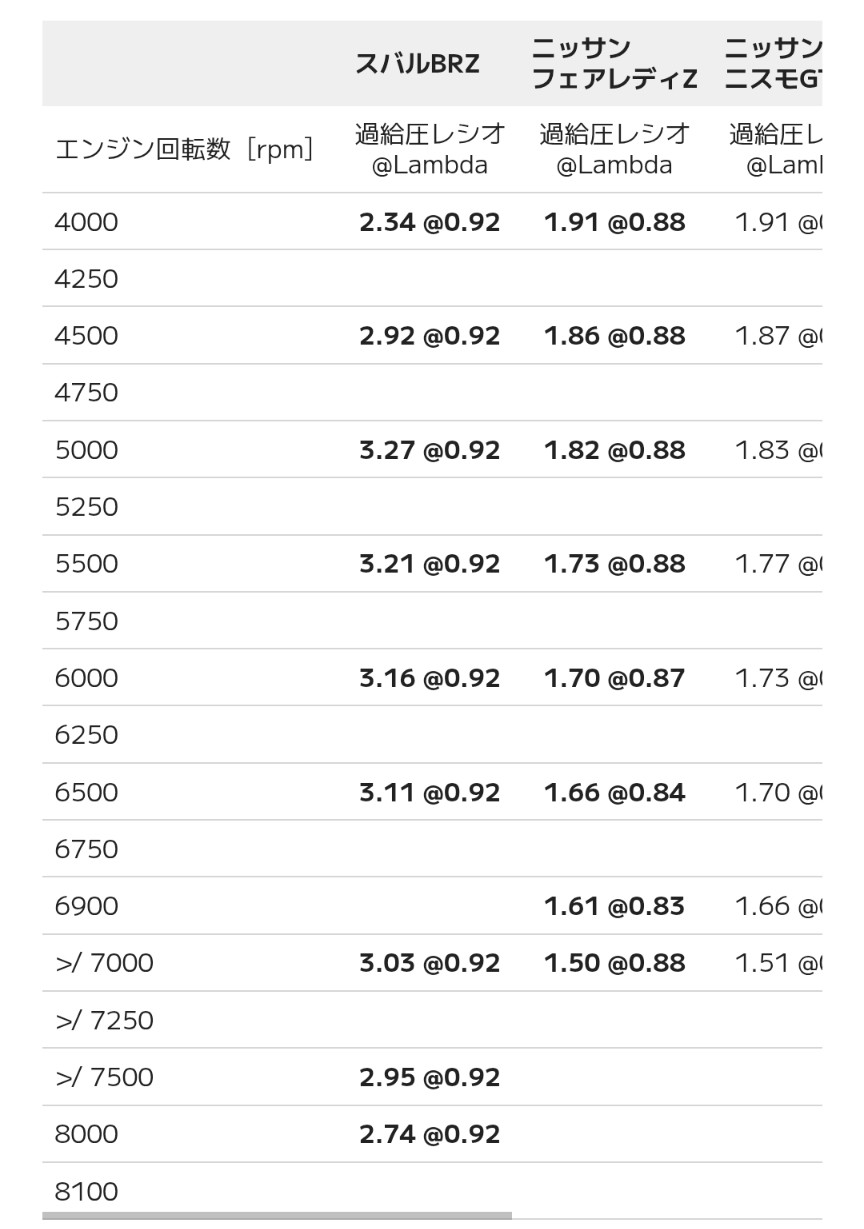Select the 3.21 @0.92 cell at 5500 rpm

[429, 564]
